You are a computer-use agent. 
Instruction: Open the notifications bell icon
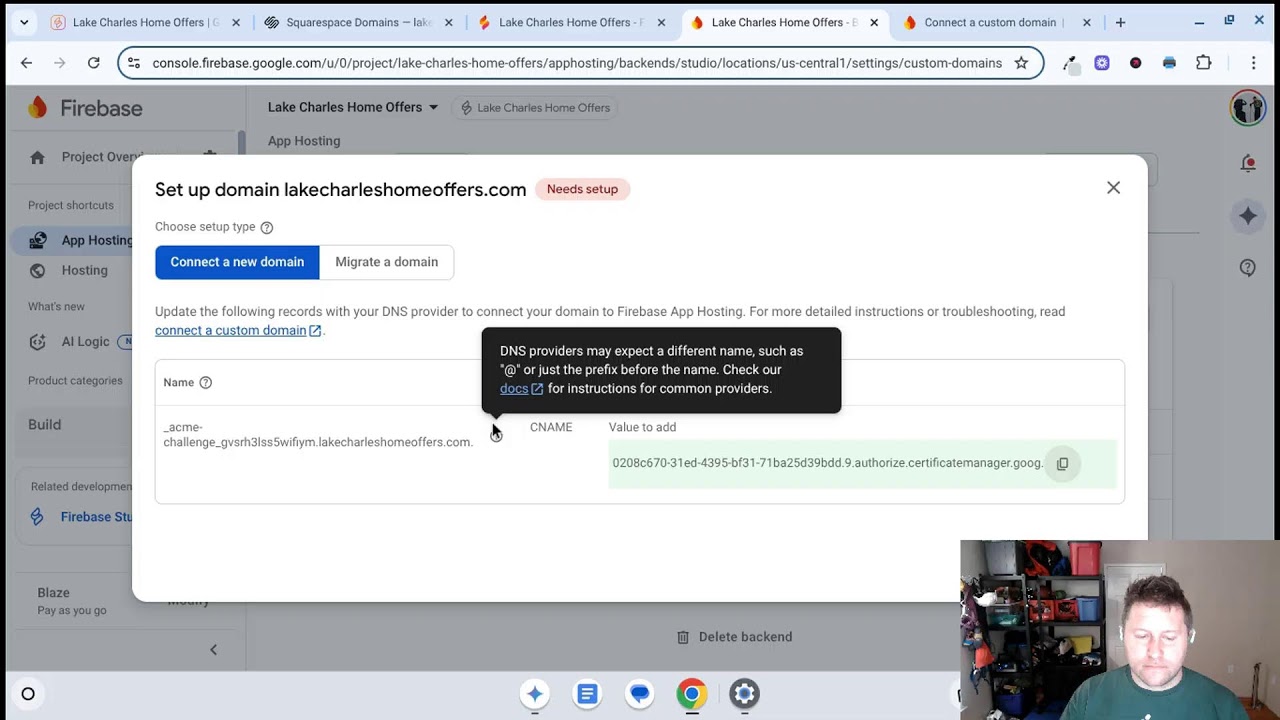1248,163
